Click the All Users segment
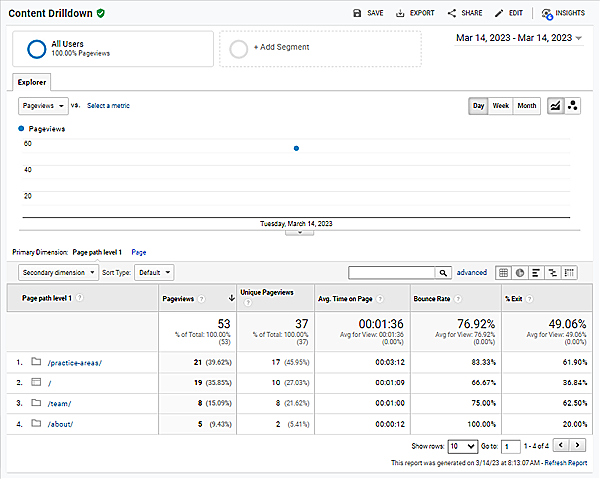This screenshot has width=600, height=479. [x=113, y=49]
